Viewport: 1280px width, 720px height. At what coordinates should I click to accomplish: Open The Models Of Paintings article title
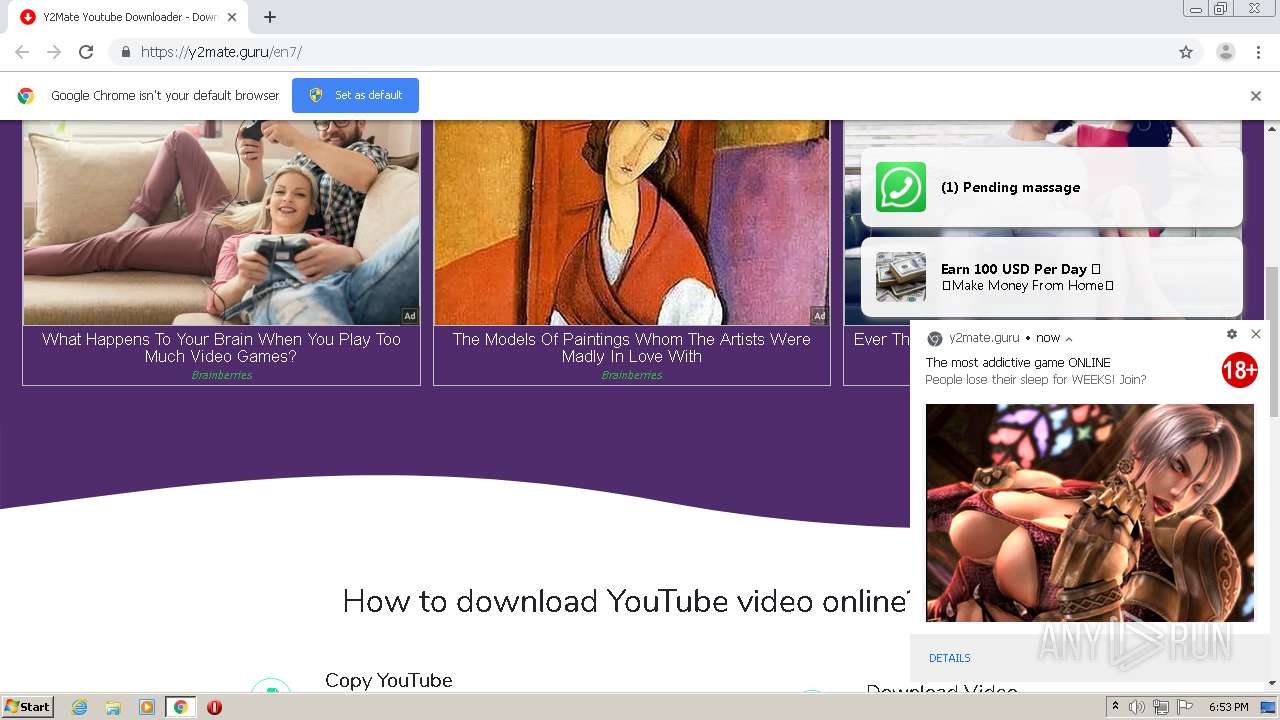coord(632,348)
